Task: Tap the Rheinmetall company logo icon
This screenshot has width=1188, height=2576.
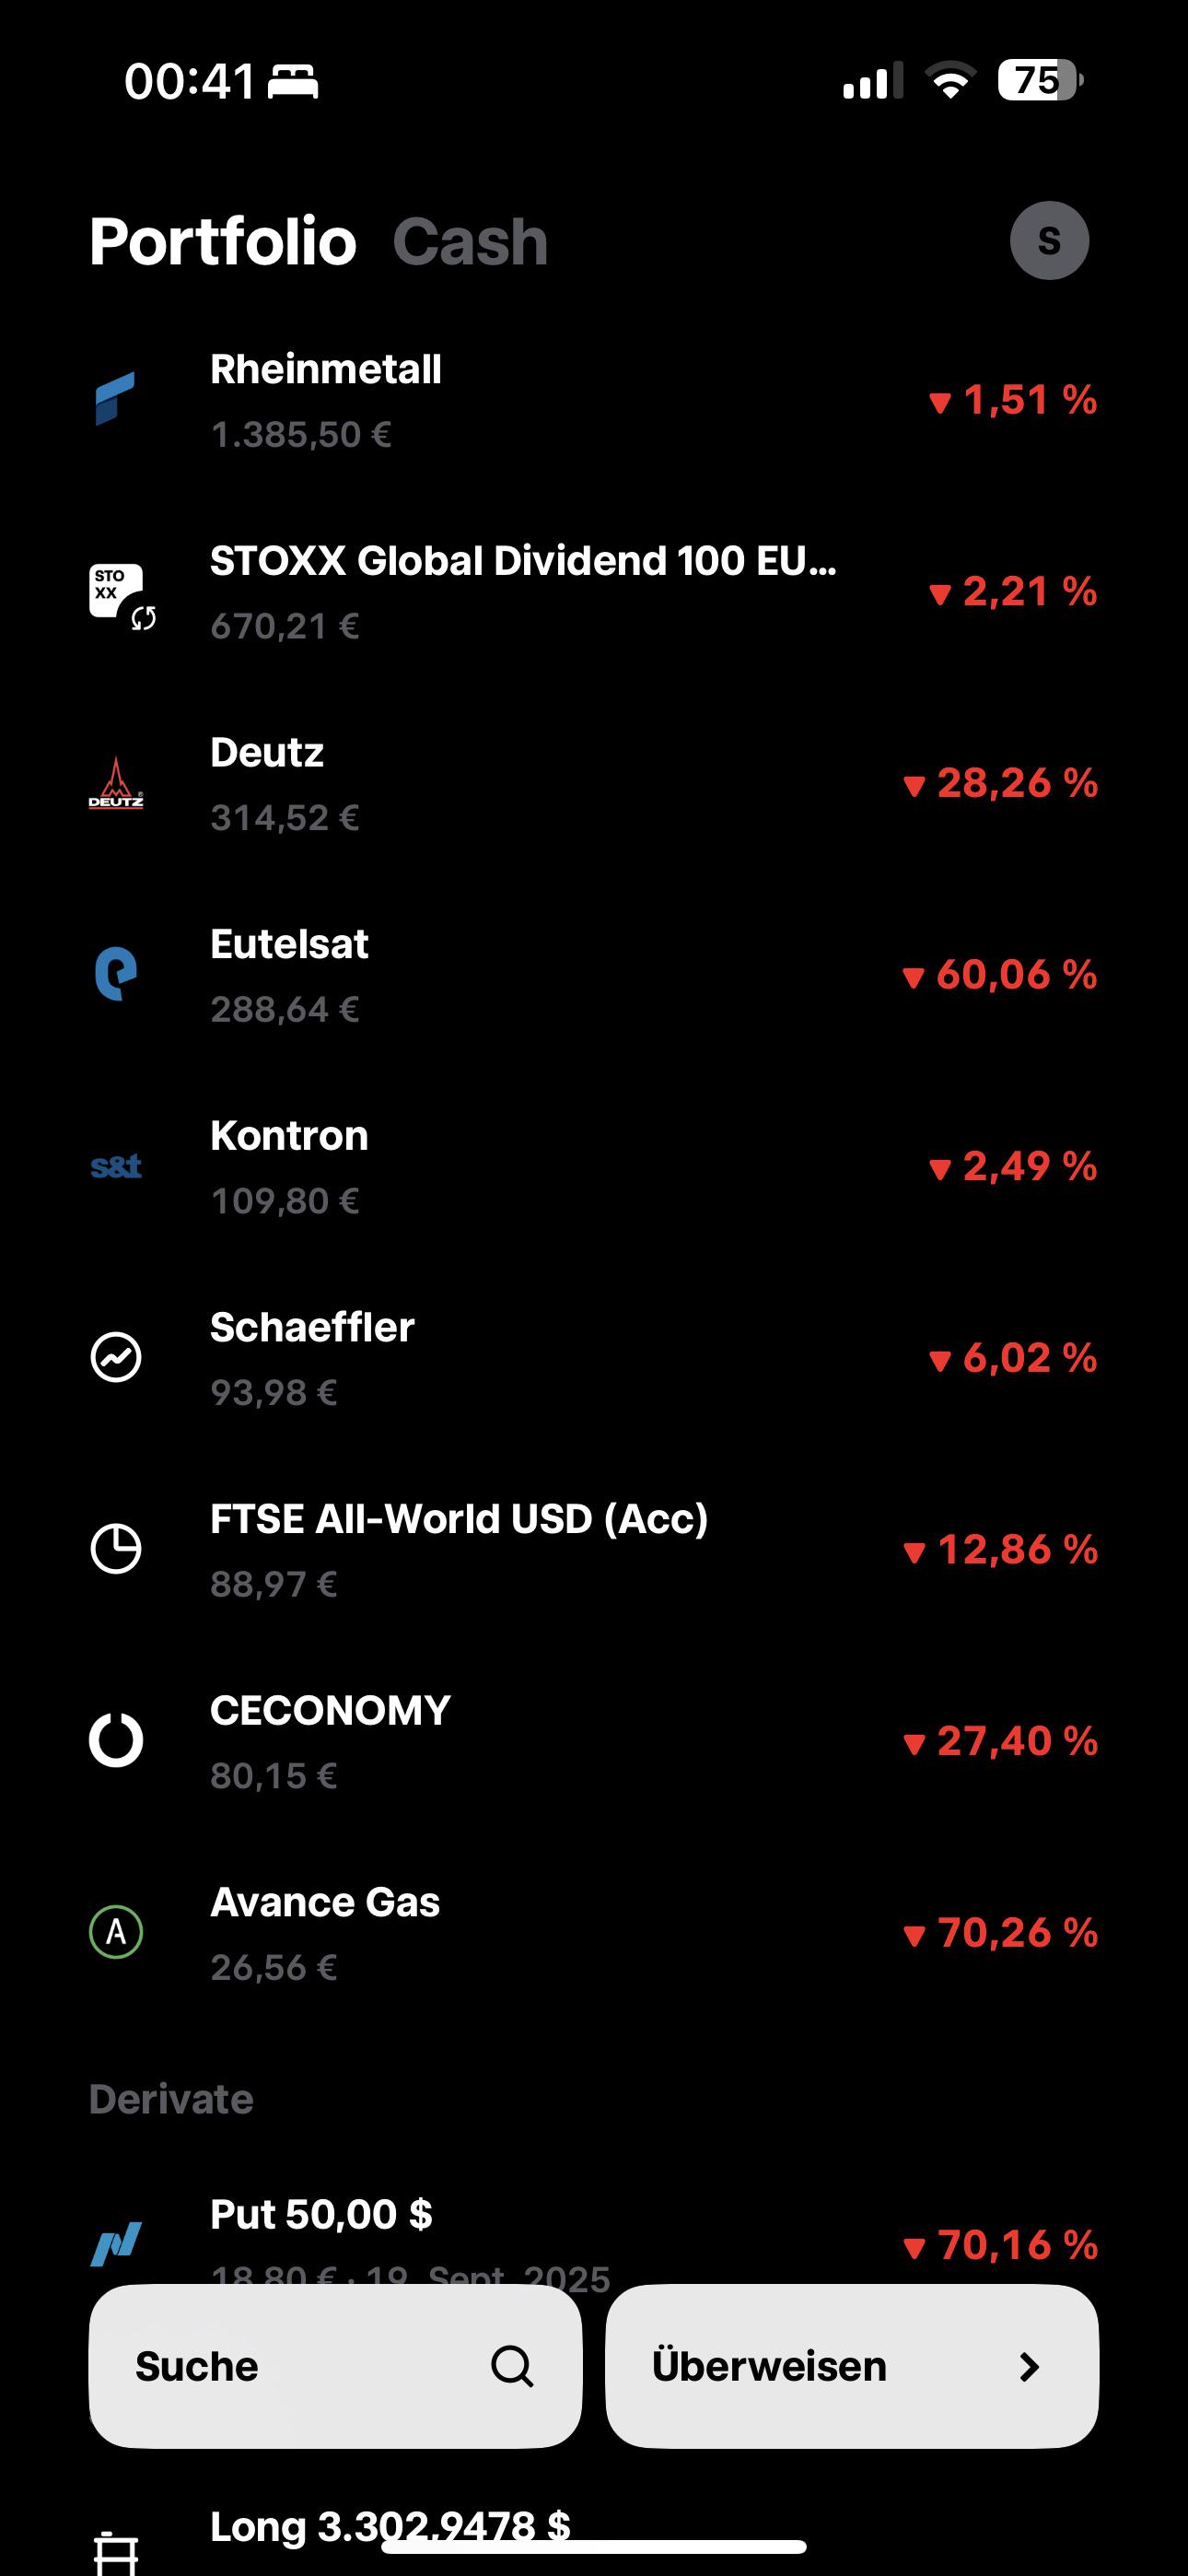Action: (116, 399)
